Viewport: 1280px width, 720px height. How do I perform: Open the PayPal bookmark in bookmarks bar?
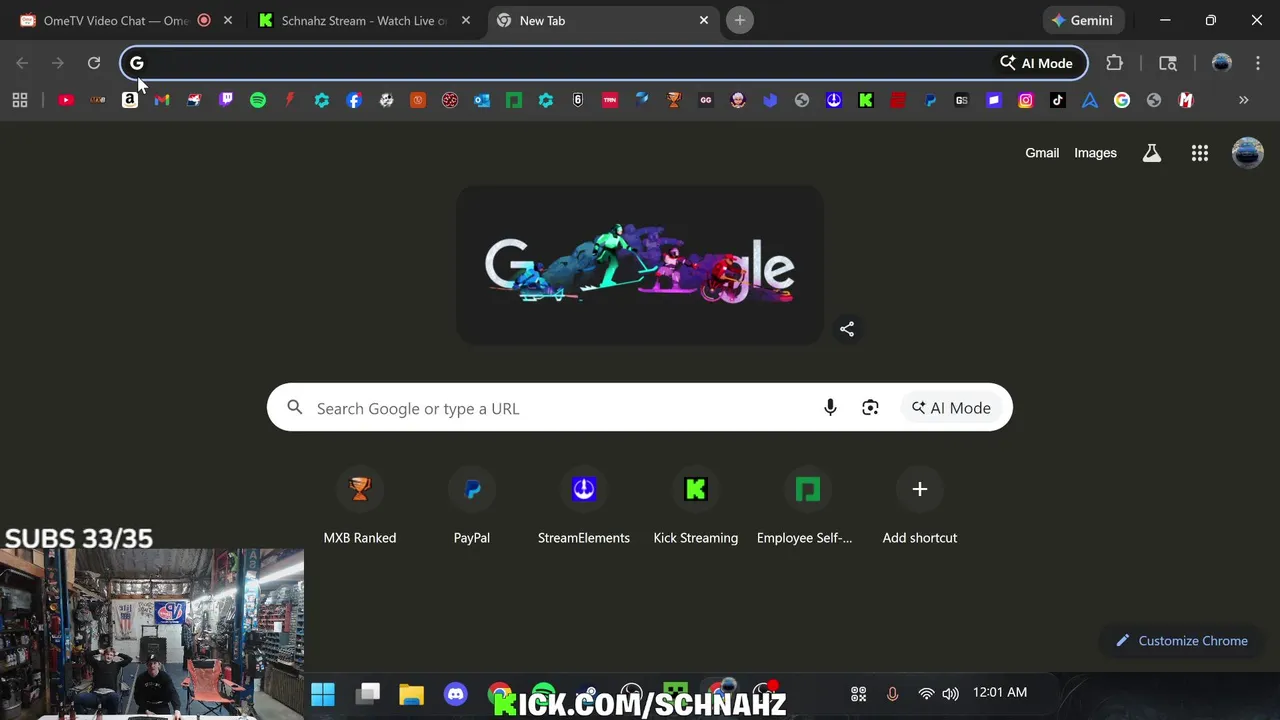click(930, 100)
